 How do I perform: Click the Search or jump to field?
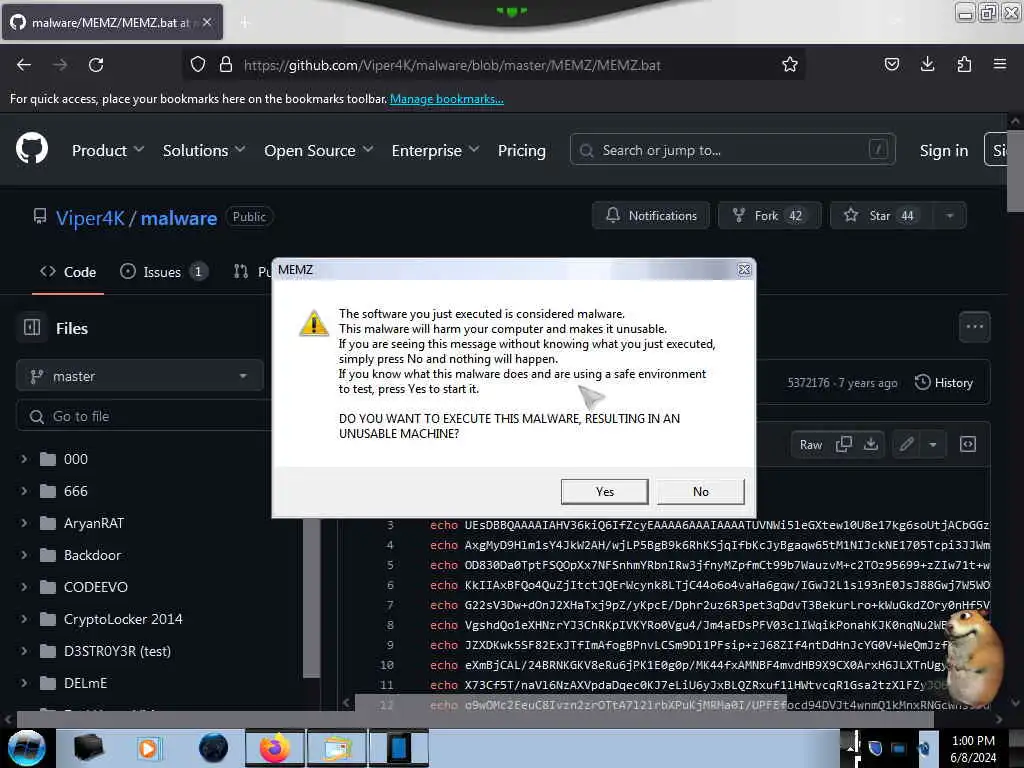coord(732,150)
